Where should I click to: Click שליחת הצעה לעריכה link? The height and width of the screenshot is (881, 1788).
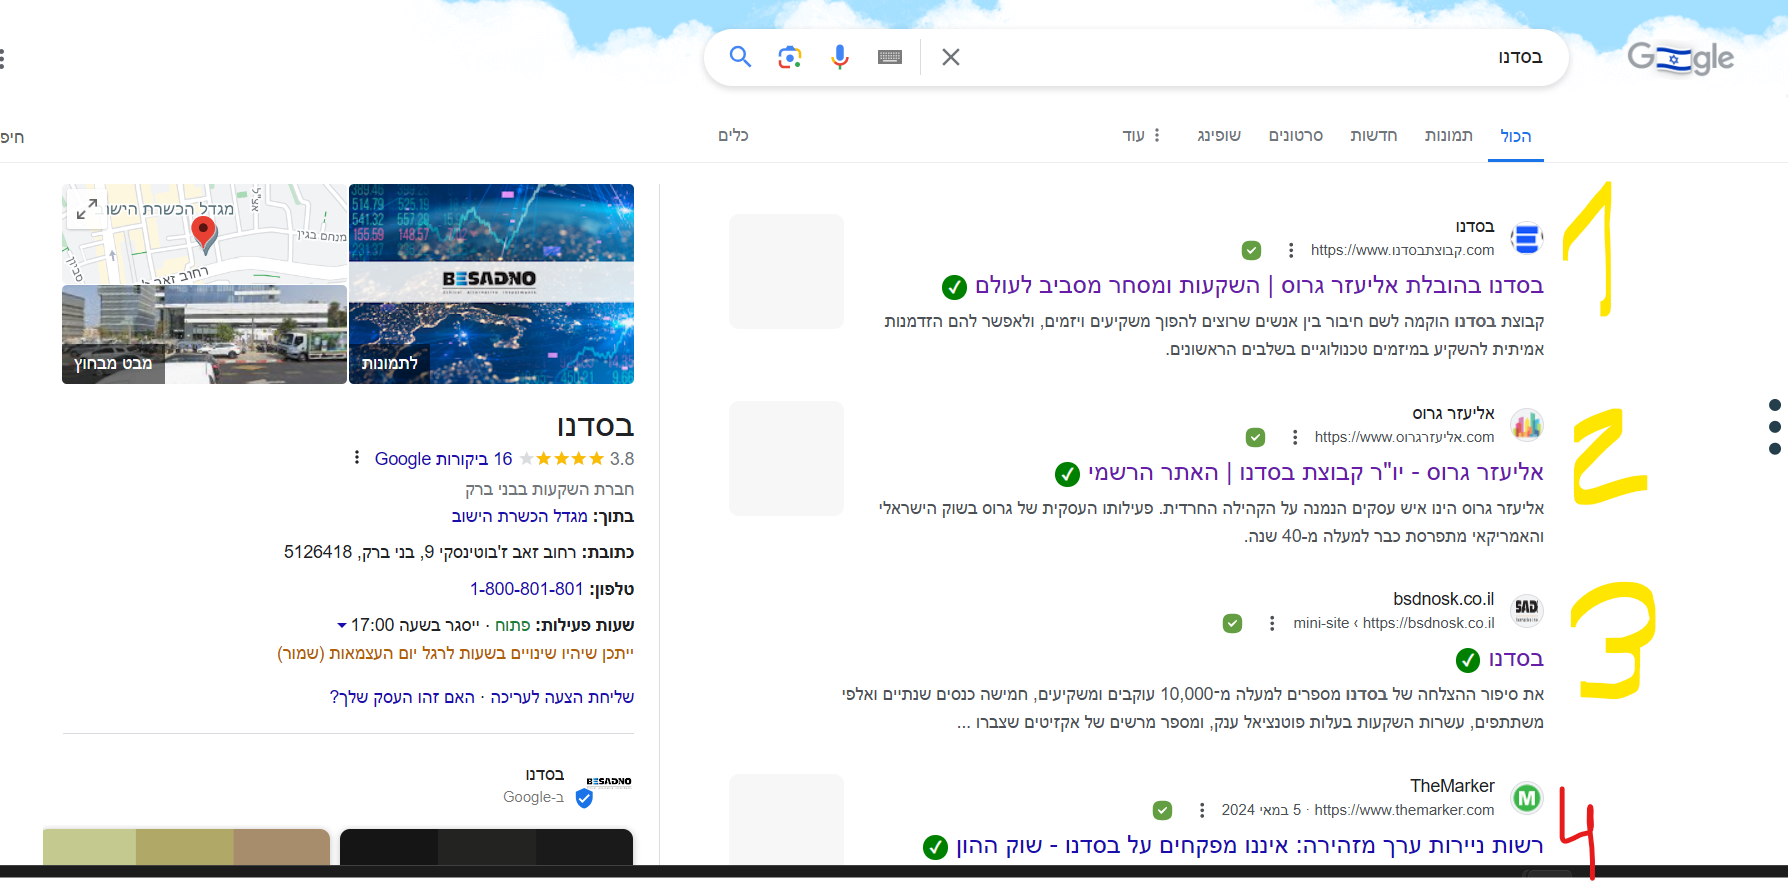point(562,697)
